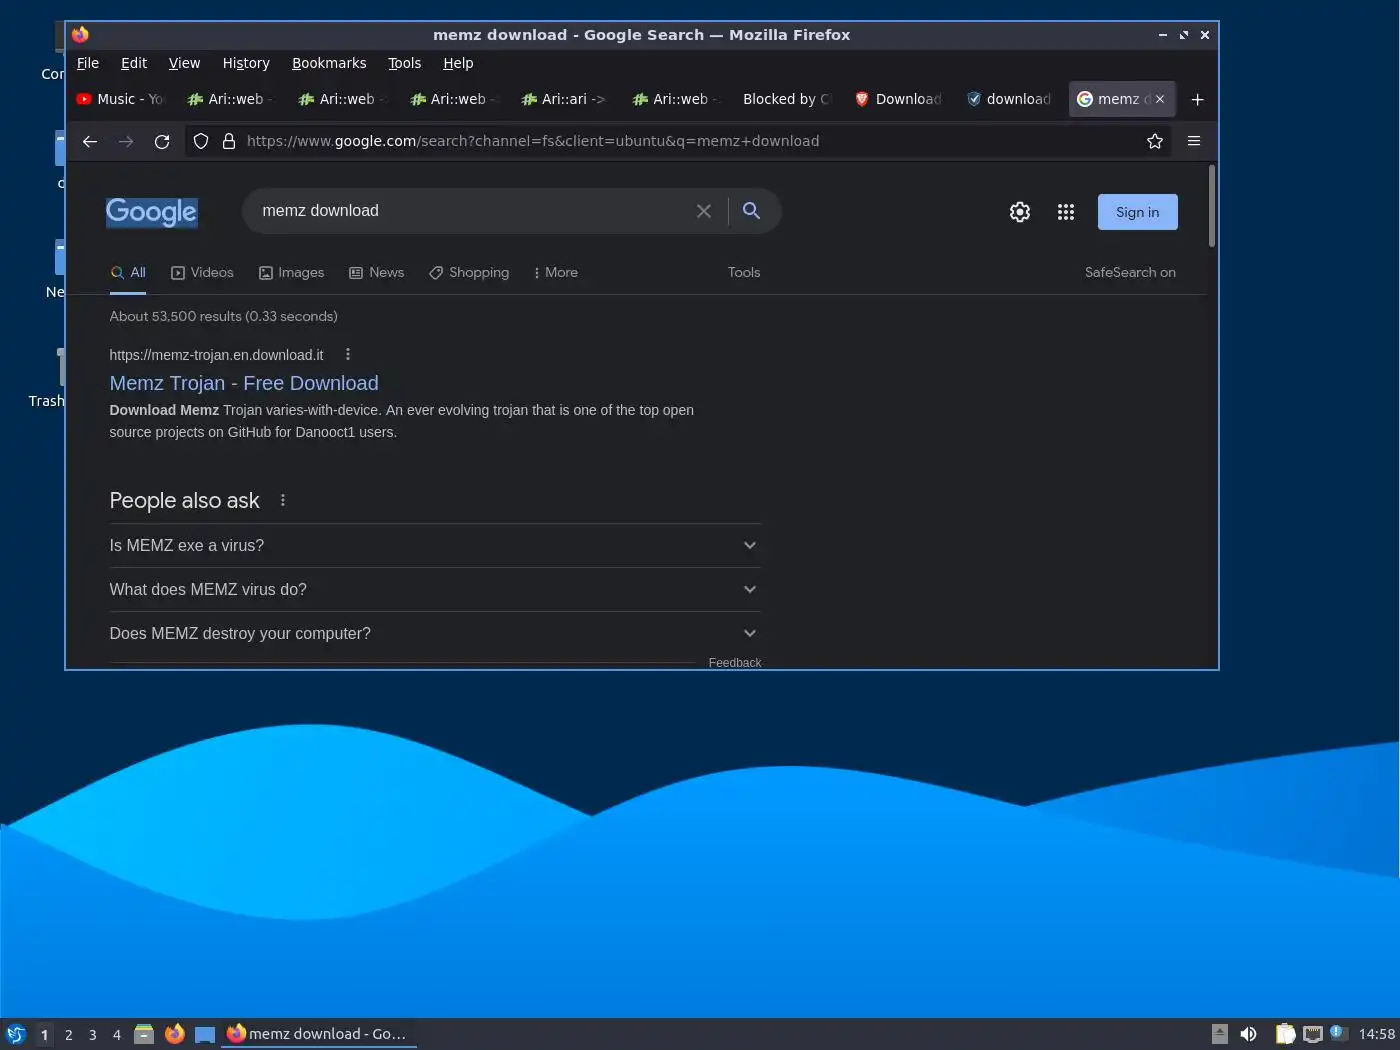Click the Sign in button
Screen dimensions: 1400x1050
tap(1138, 212)
